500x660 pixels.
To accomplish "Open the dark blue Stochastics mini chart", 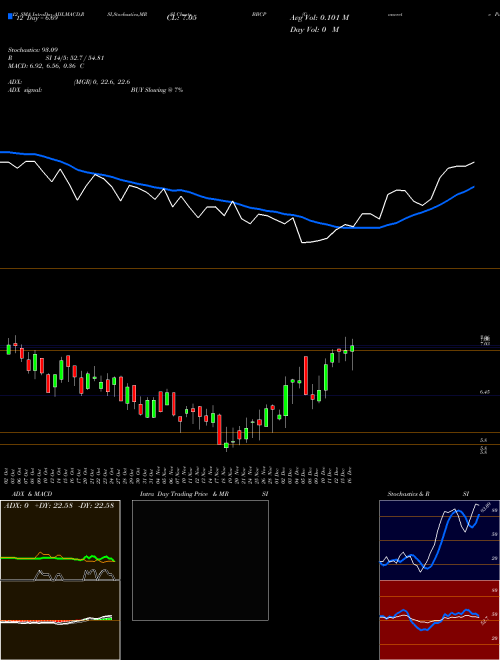I will click(439, 540).
